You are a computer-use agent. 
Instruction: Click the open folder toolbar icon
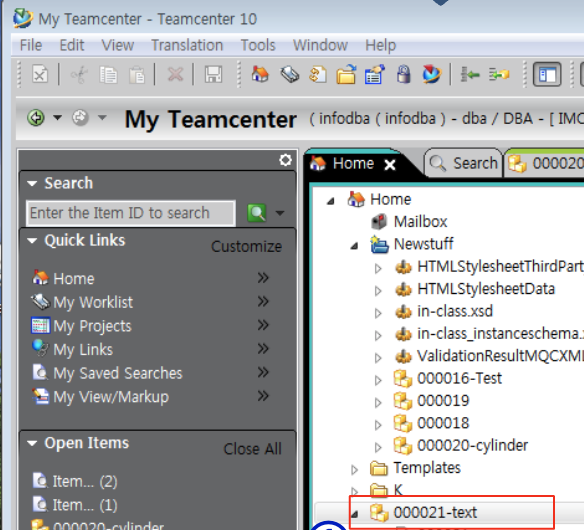346,74
